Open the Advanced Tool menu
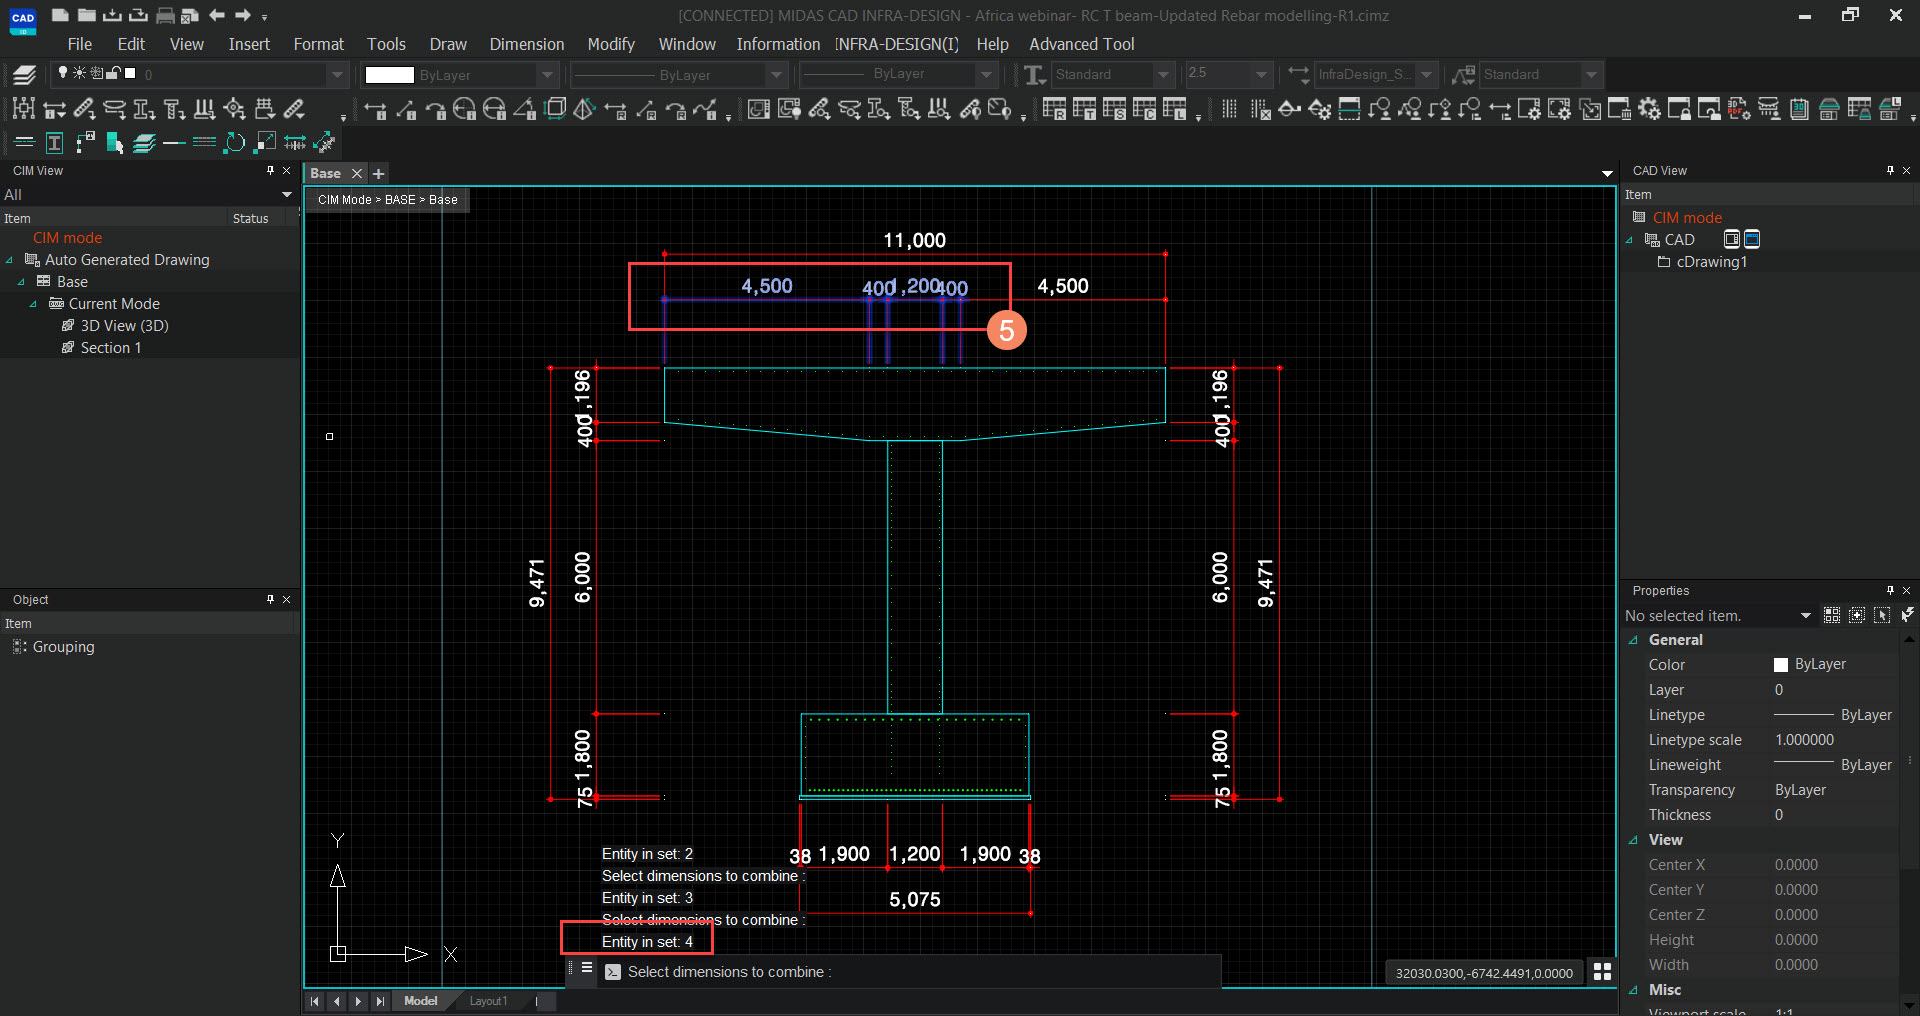 [1082, 44]
